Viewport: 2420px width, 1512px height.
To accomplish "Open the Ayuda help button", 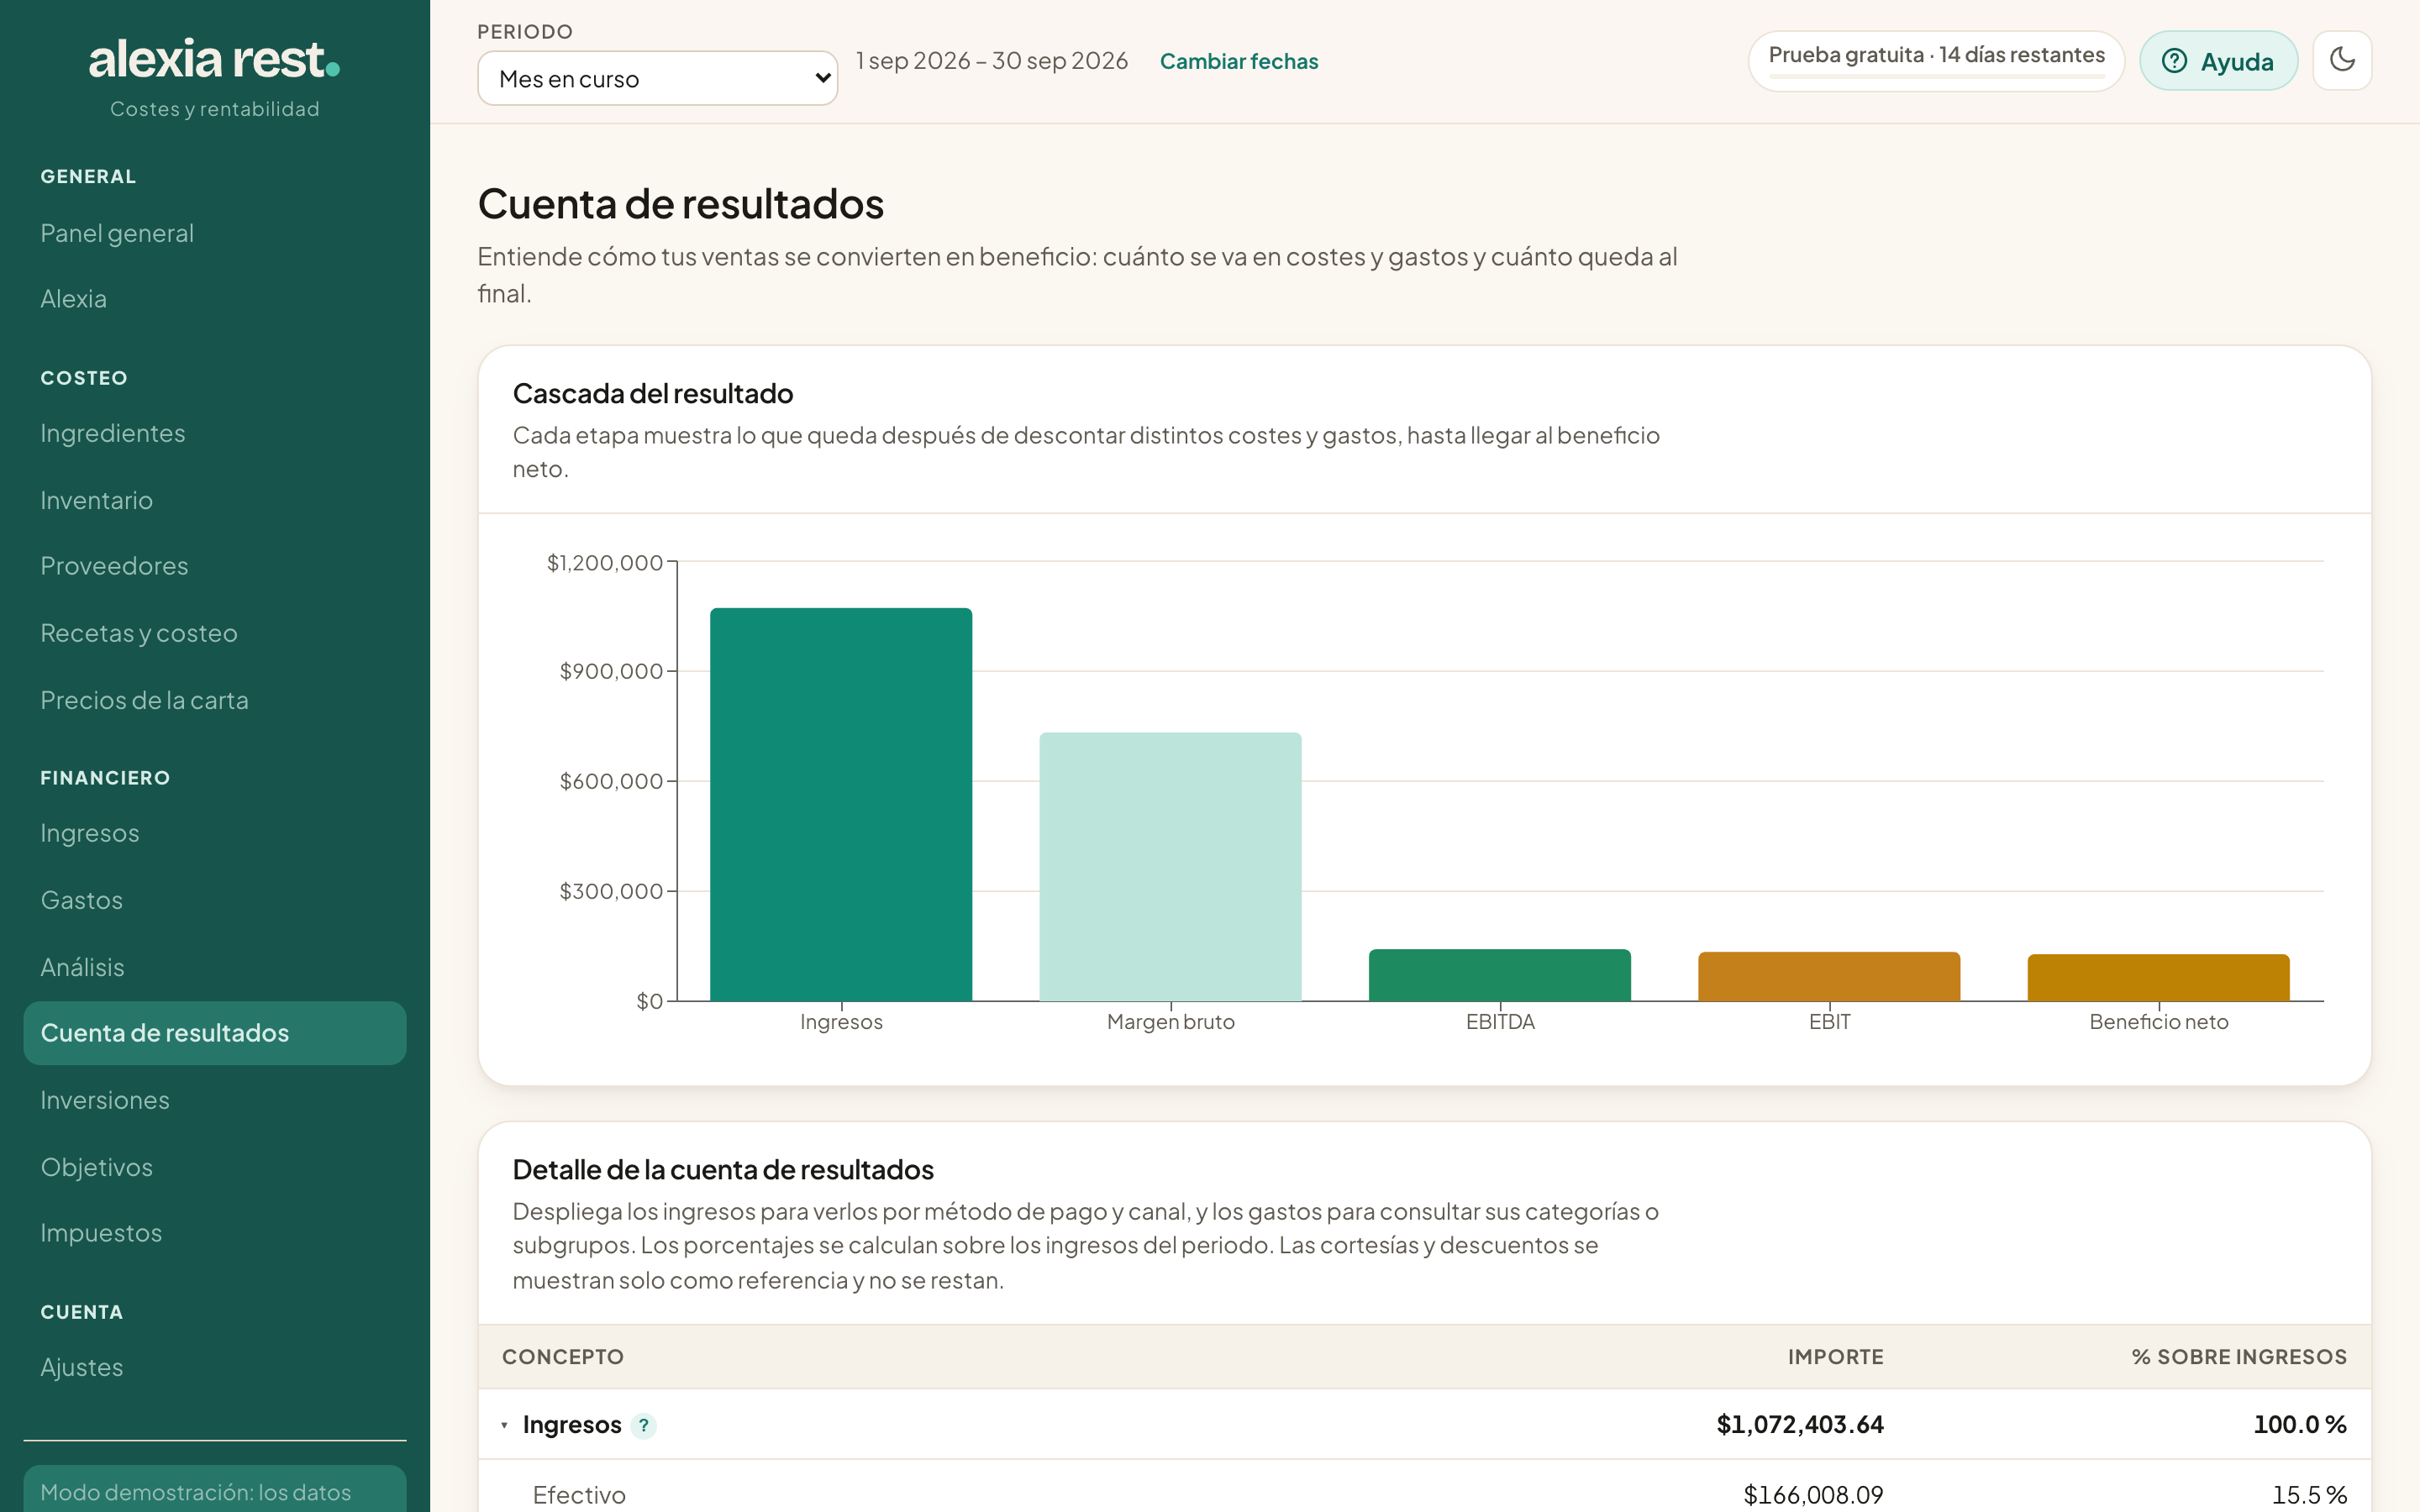I will coord(2218,60).
